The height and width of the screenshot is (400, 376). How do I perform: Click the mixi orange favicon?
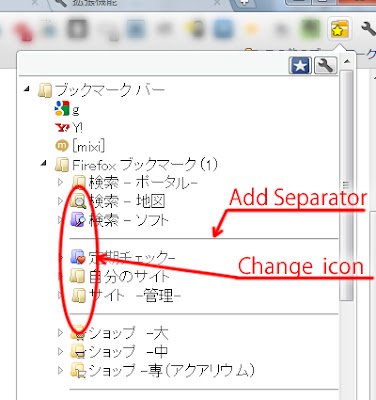[x=62, y=146]
